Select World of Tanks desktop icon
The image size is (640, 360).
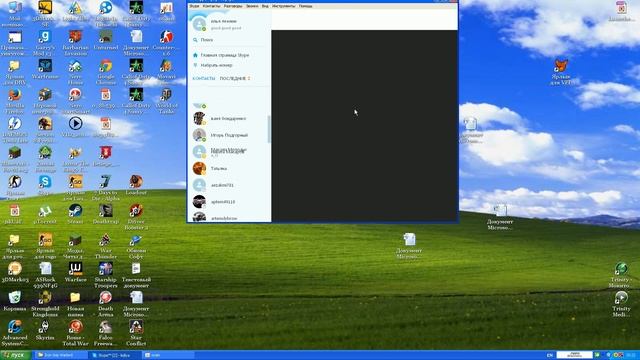pos(166,100)
